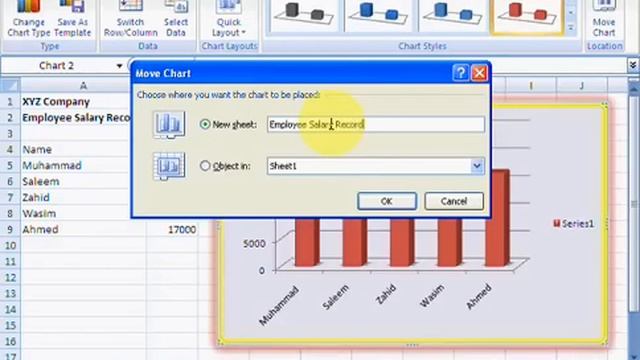Click Switch Row/Column icon
The width and height of the screenshot is (640, 360).
(131, 19)
